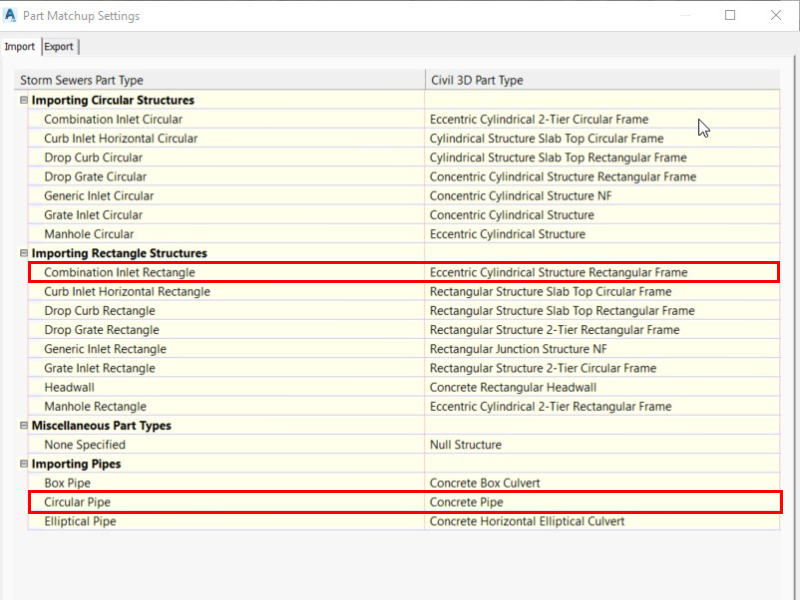The height and width of the screenshot is (600, 800).
Task: Click the Eccentric Cylindrical 2-Tier Rectangular Frame value
Action: pyautogui.click(x=551, y=406)
